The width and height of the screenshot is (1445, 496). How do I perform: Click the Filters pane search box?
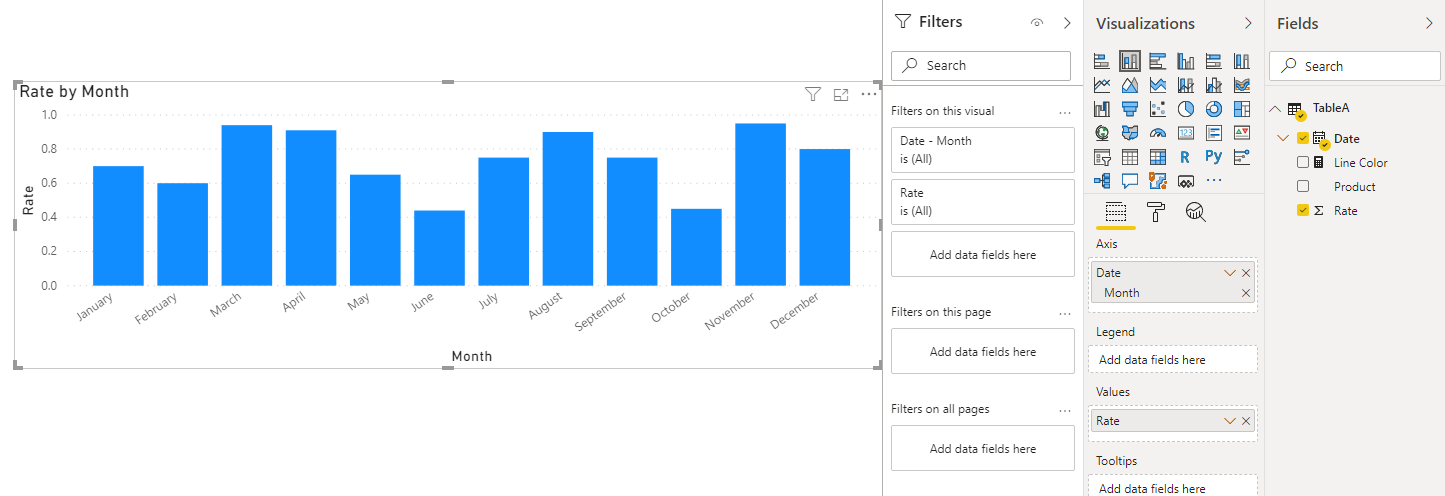pyautogui.click(x=981, y=65)
